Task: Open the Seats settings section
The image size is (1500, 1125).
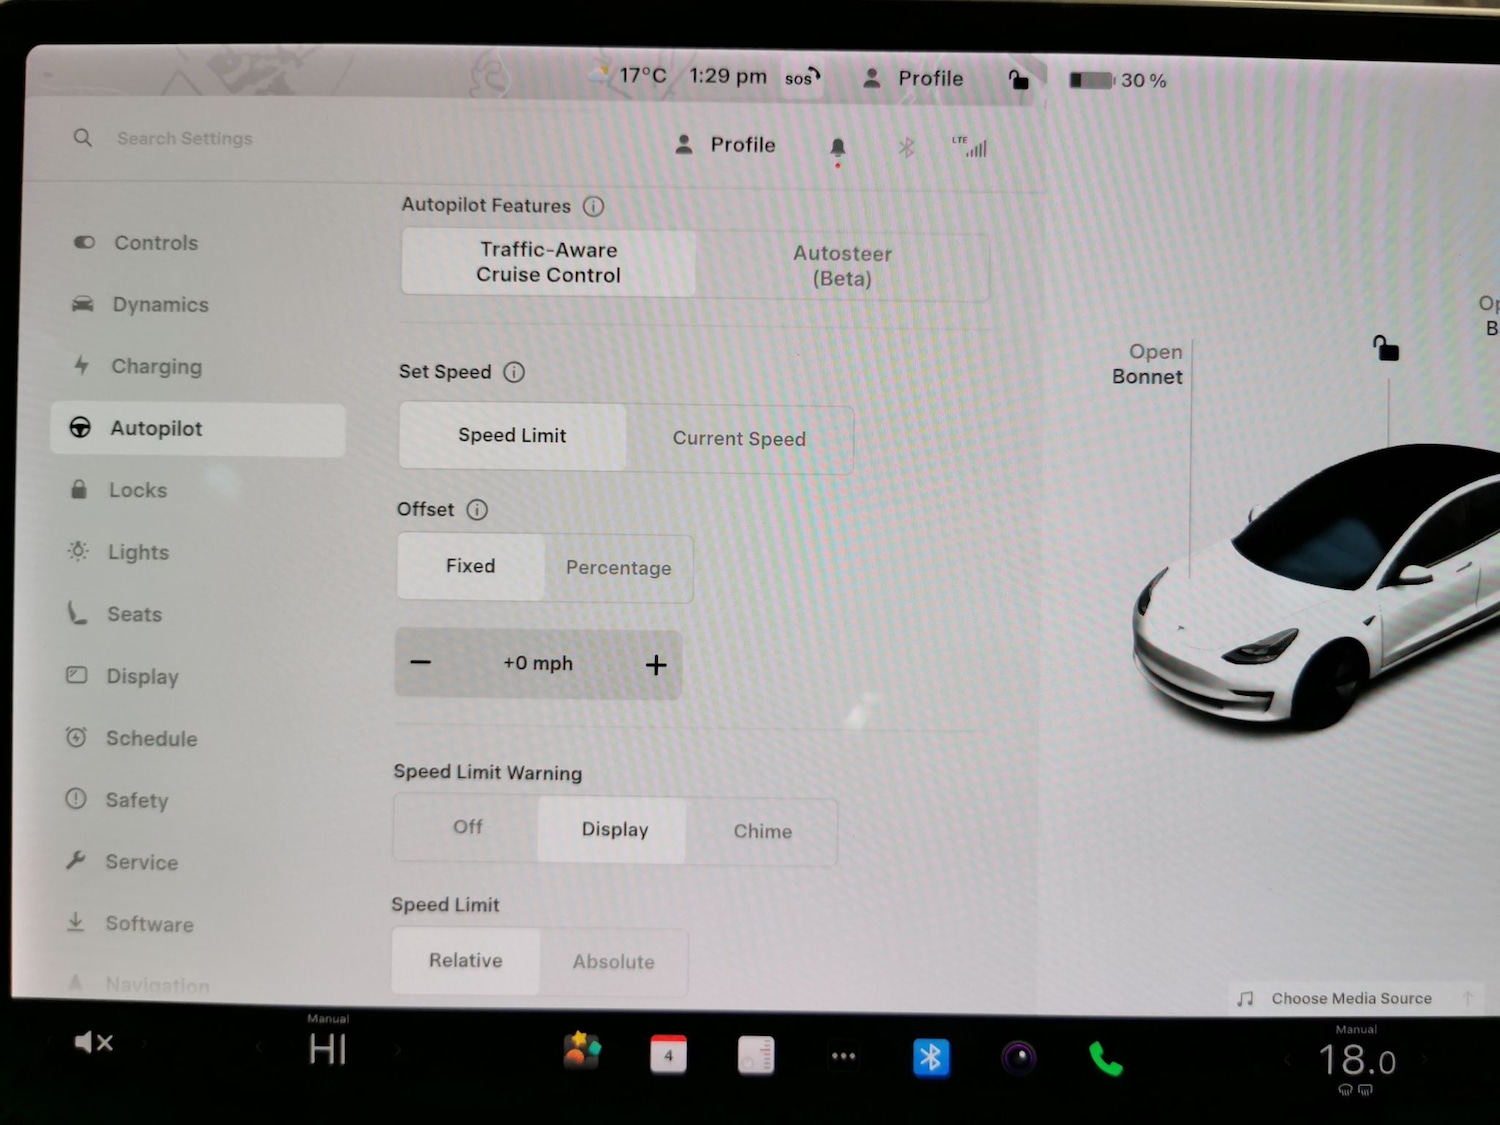Action: 134,614
